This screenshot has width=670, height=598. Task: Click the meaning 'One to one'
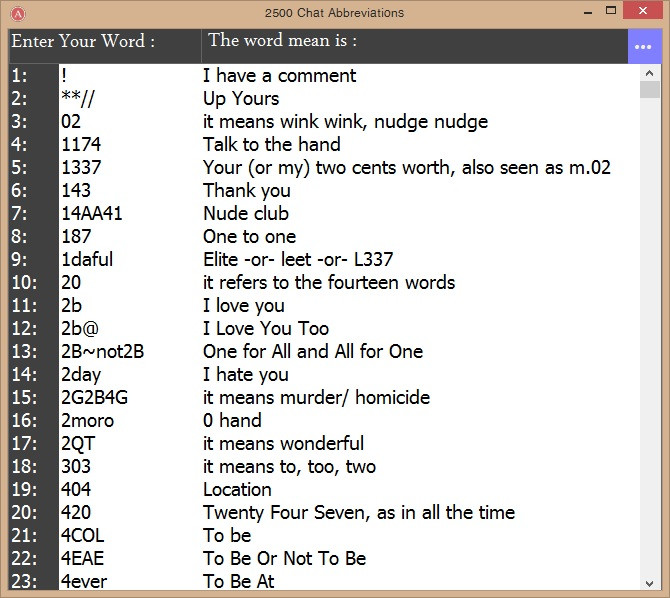[250, 236]
